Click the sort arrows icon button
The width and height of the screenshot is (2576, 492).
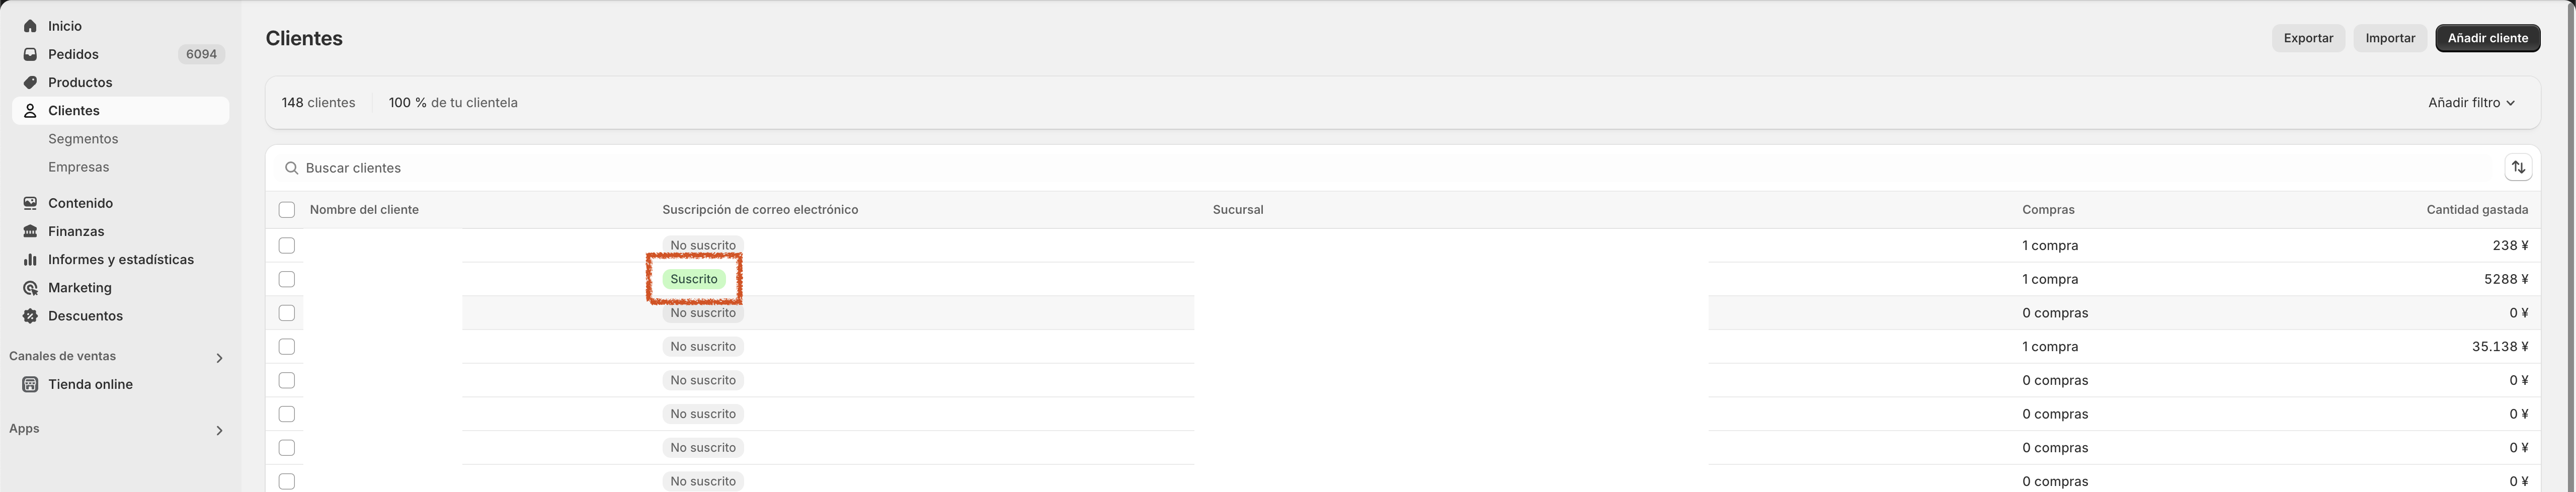(x=2518, y=168)
